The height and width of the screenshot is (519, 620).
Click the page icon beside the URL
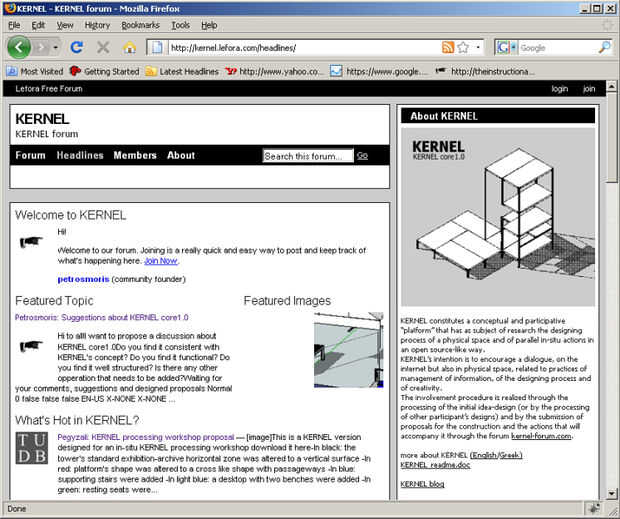click(x=157, y=48)
